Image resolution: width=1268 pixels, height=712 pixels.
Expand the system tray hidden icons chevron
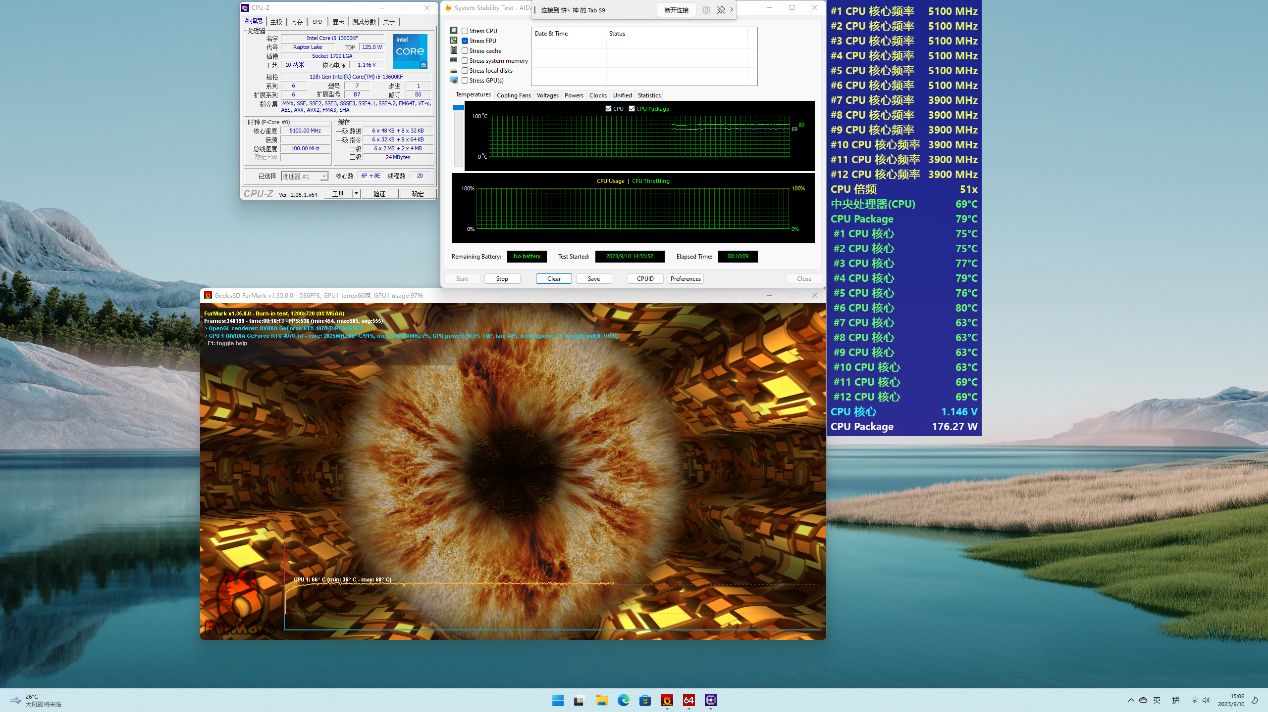pos(1131,700)
